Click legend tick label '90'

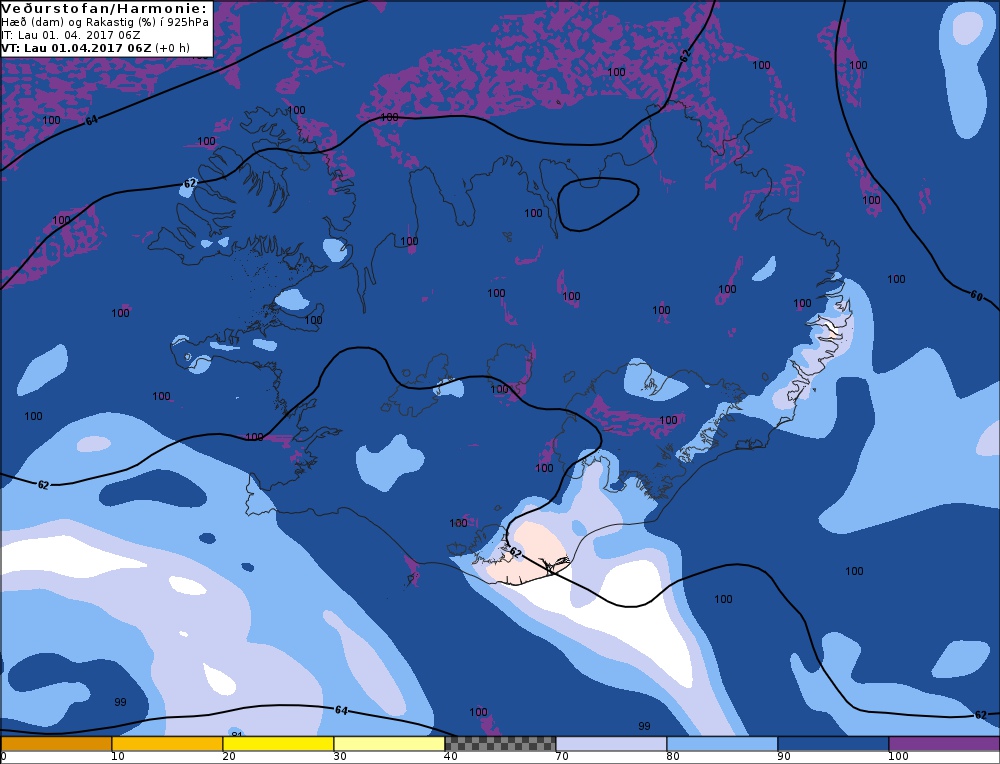[783, 757]
